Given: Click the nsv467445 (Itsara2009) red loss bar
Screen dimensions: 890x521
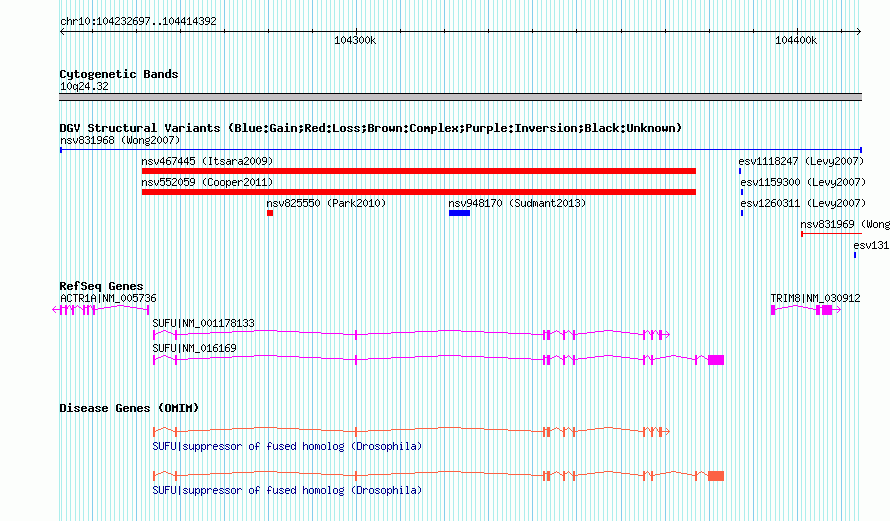Looking at the screenshot, I should click(419, 171).
